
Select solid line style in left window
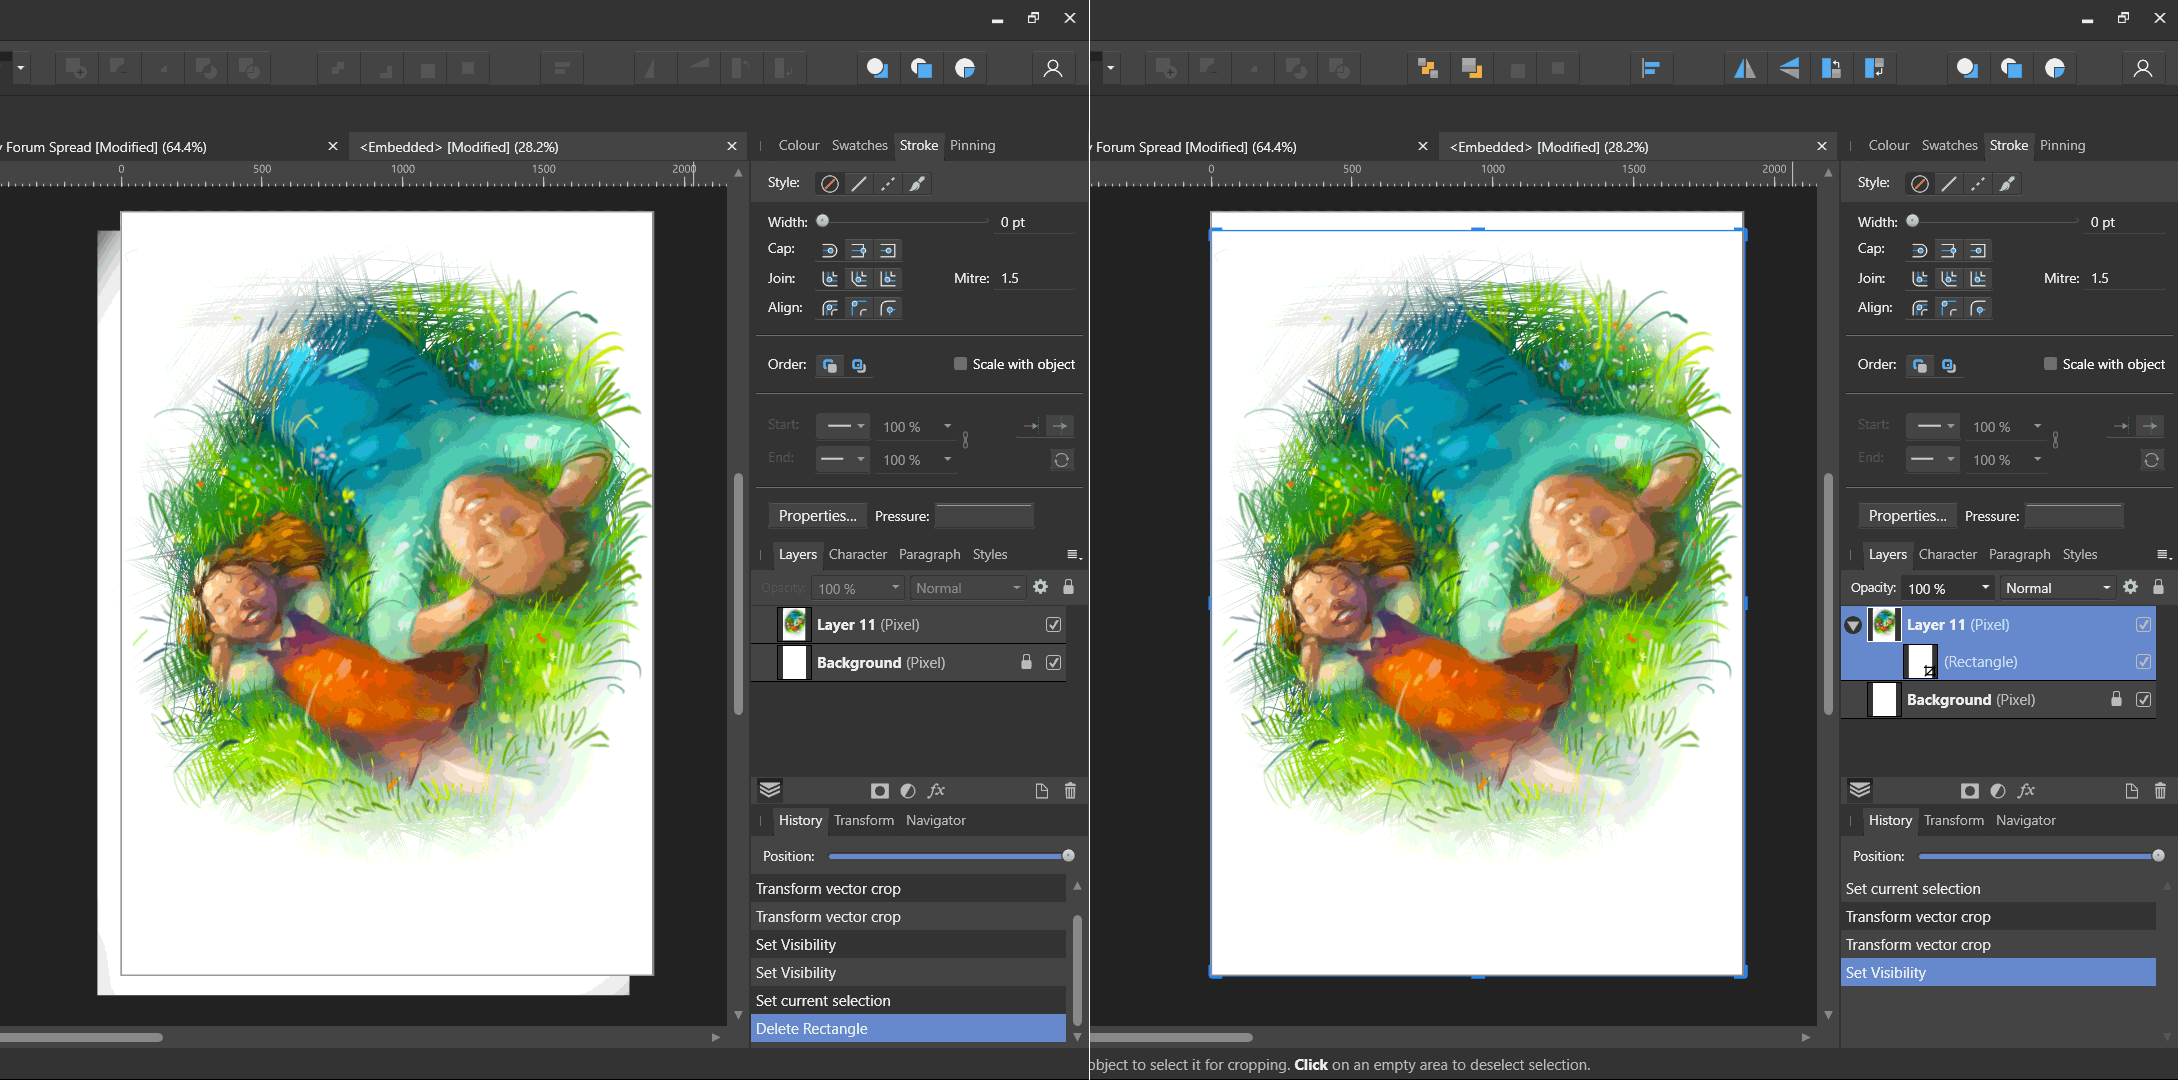[858, 184]
